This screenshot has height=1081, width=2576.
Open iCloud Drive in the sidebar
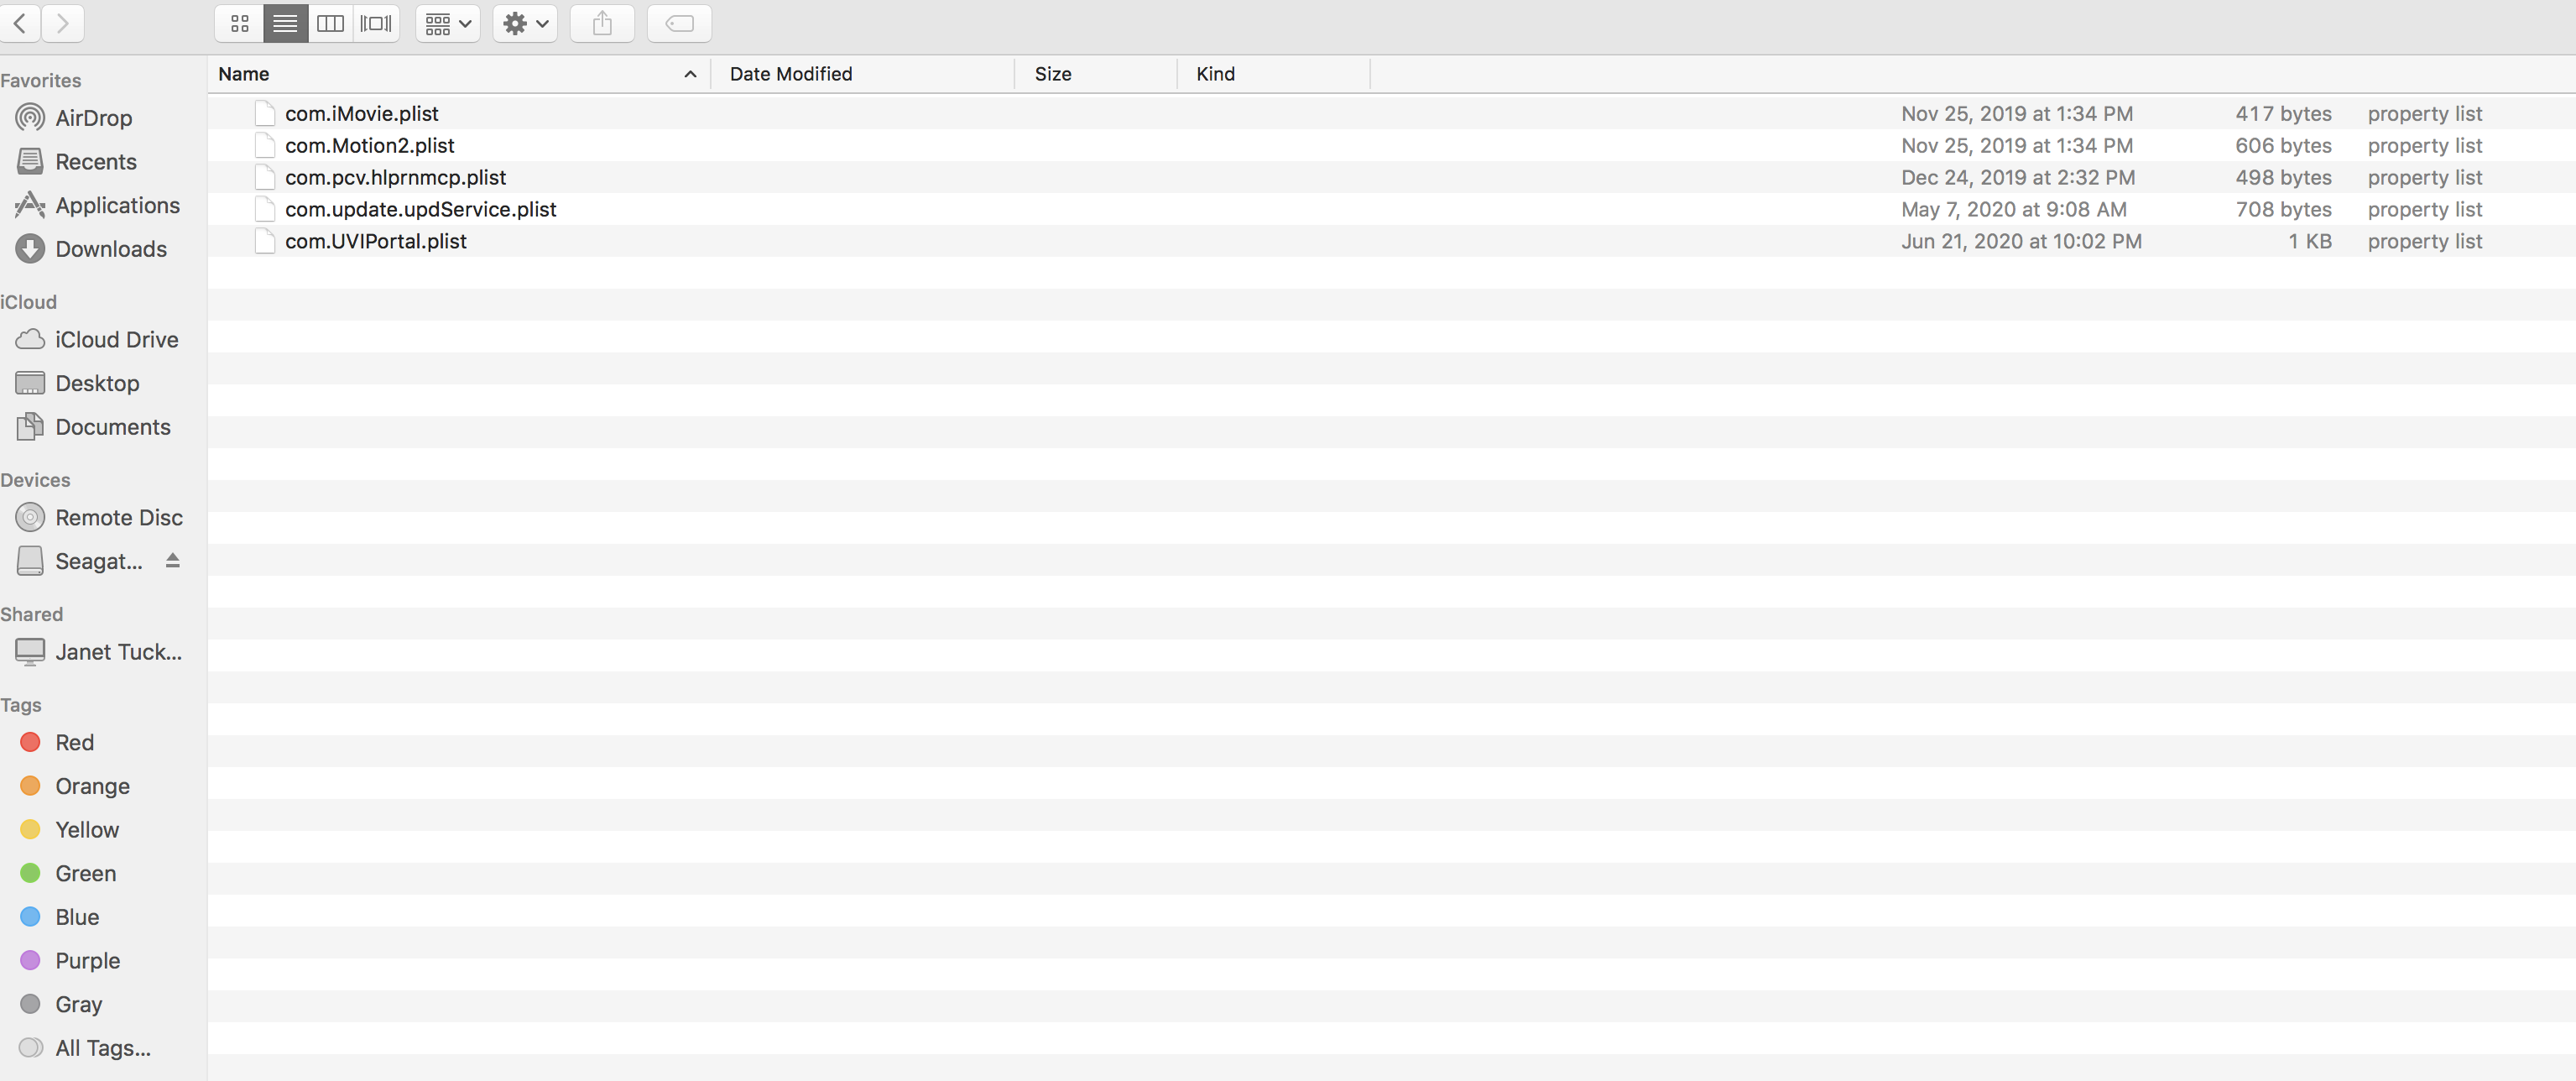pyautogui.click(x=116, y=339)
